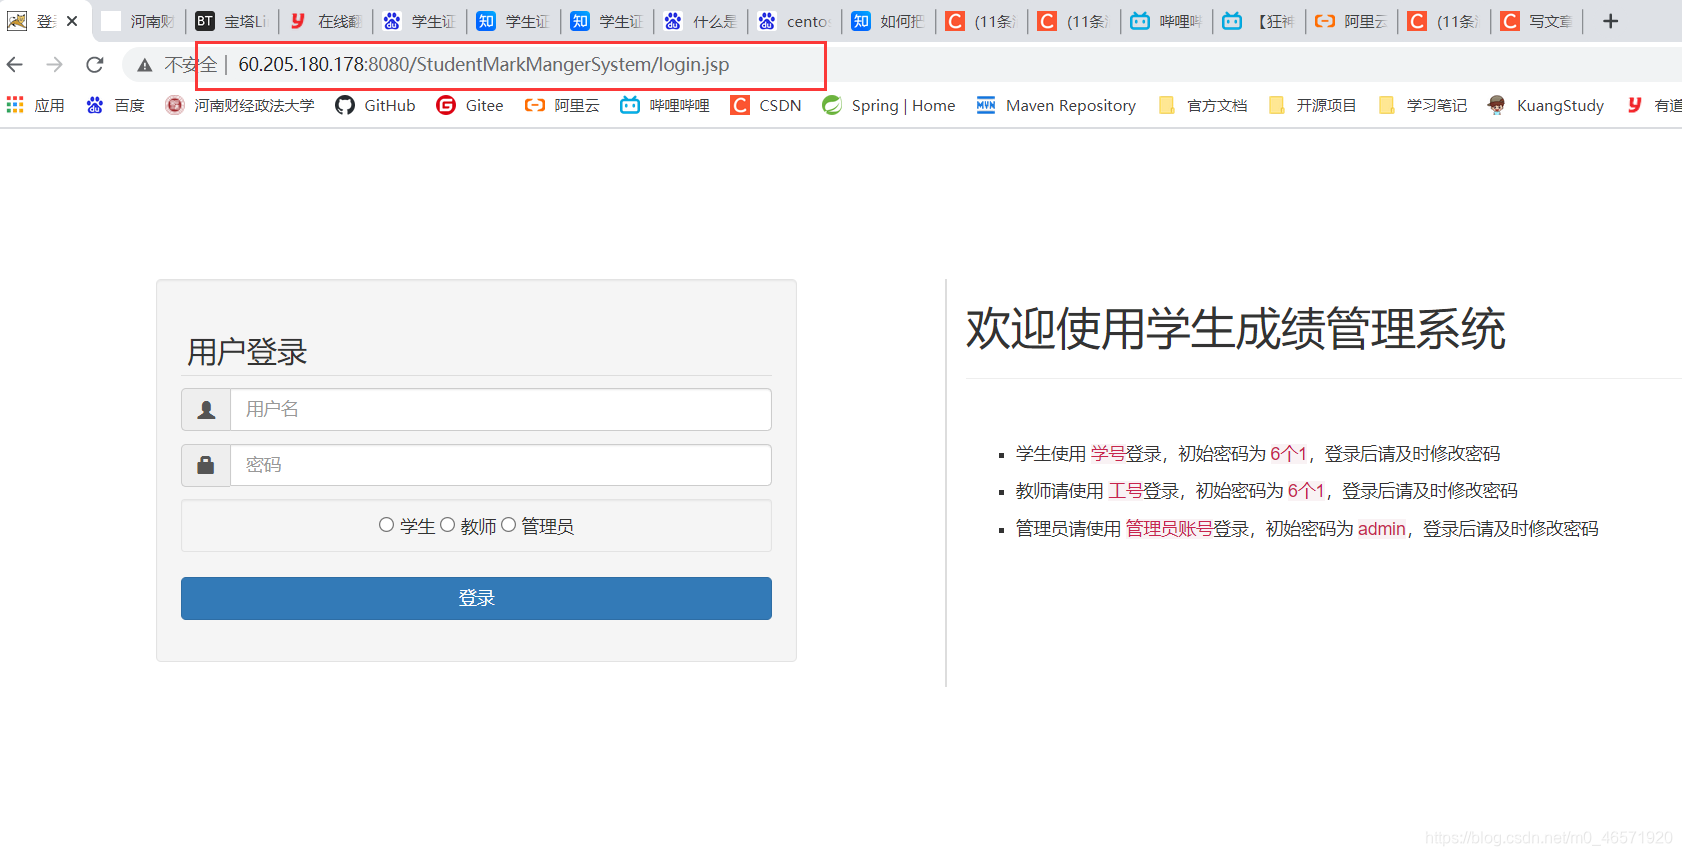Close the active login tab
1682x856 pixels.
tap(72, 21)
